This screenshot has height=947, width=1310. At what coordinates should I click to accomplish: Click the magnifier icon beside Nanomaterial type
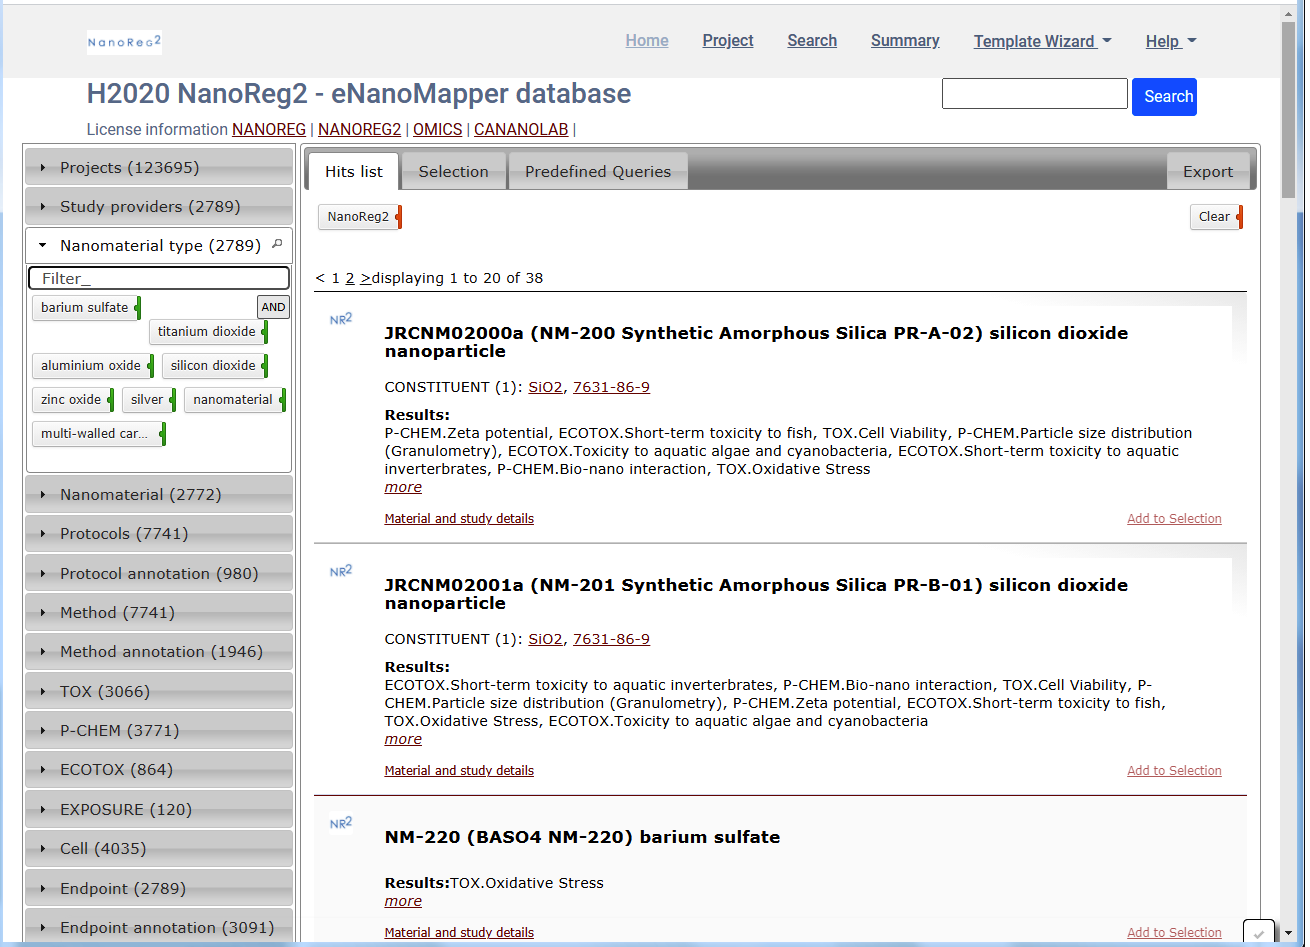click(277, 244)
